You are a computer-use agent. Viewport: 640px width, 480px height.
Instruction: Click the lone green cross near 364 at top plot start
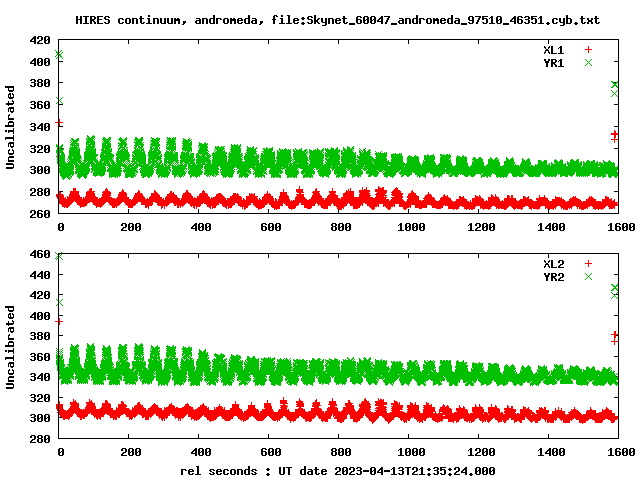pyautogui.click(x=60, y=101)
